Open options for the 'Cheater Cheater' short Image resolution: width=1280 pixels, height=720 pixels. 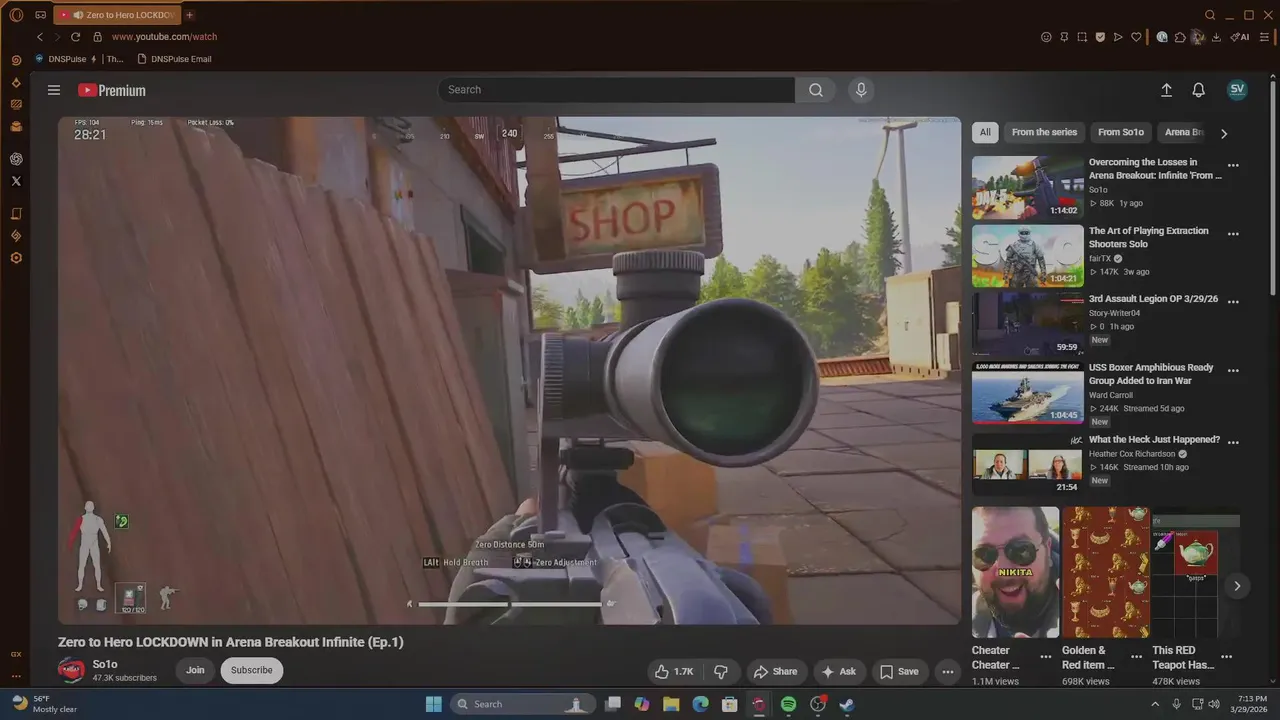(x=1045, y=657)
